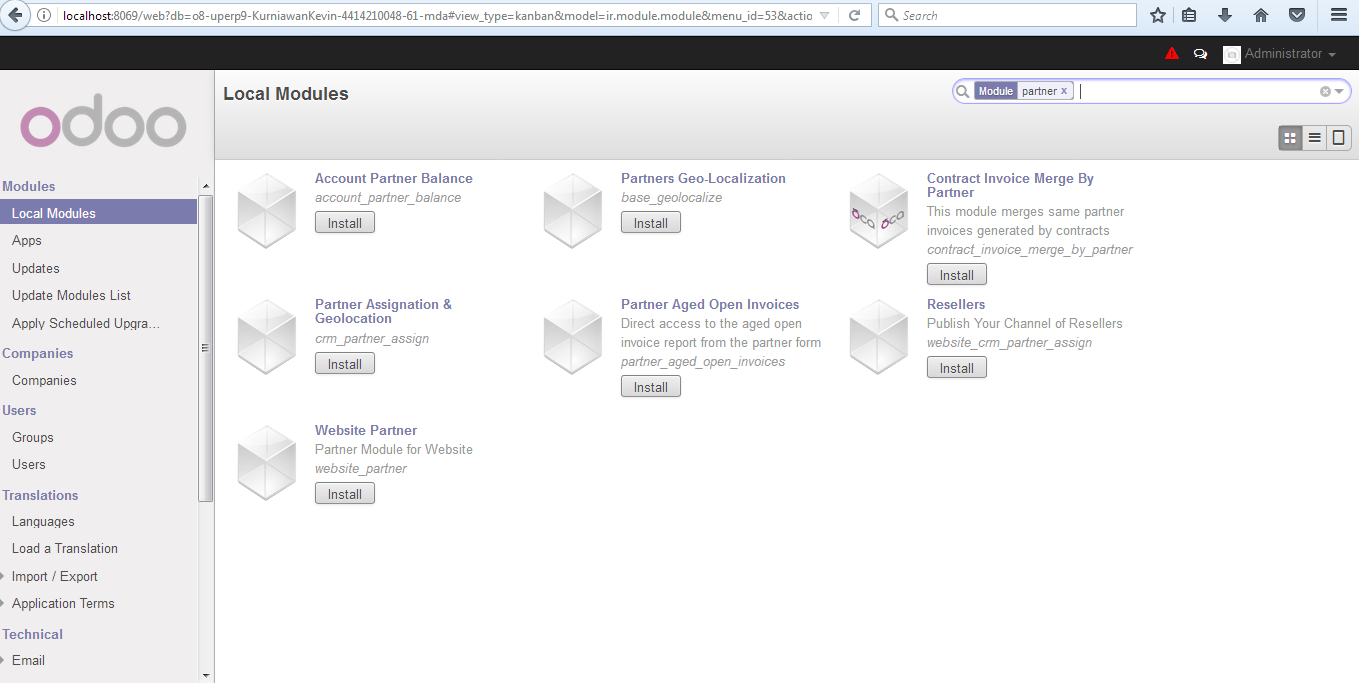Bookmark the page with the star icon
This screenshot has width=1359, height=683.
pos(1156,15)
